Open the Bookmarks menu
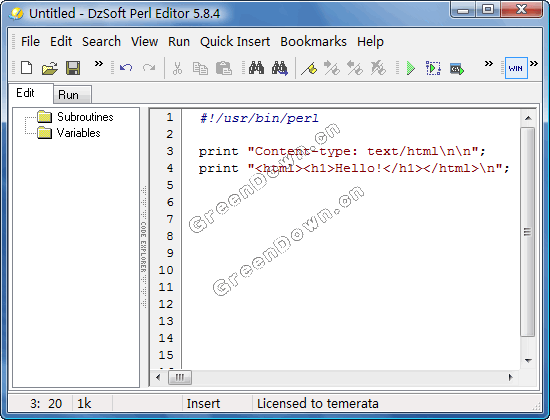Viewport: 550px width, 420px height. [313, 41]
